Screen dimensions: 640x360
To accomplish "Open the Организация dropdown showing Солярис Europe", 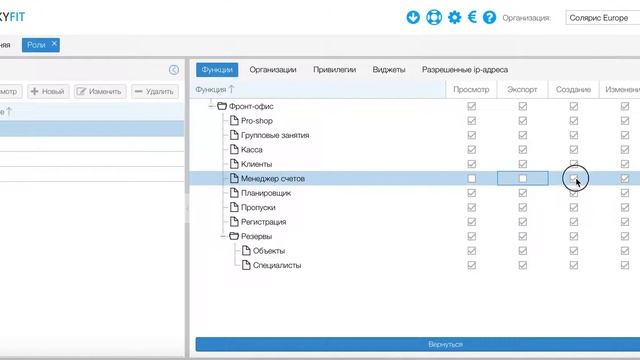I will pos(602,18).
